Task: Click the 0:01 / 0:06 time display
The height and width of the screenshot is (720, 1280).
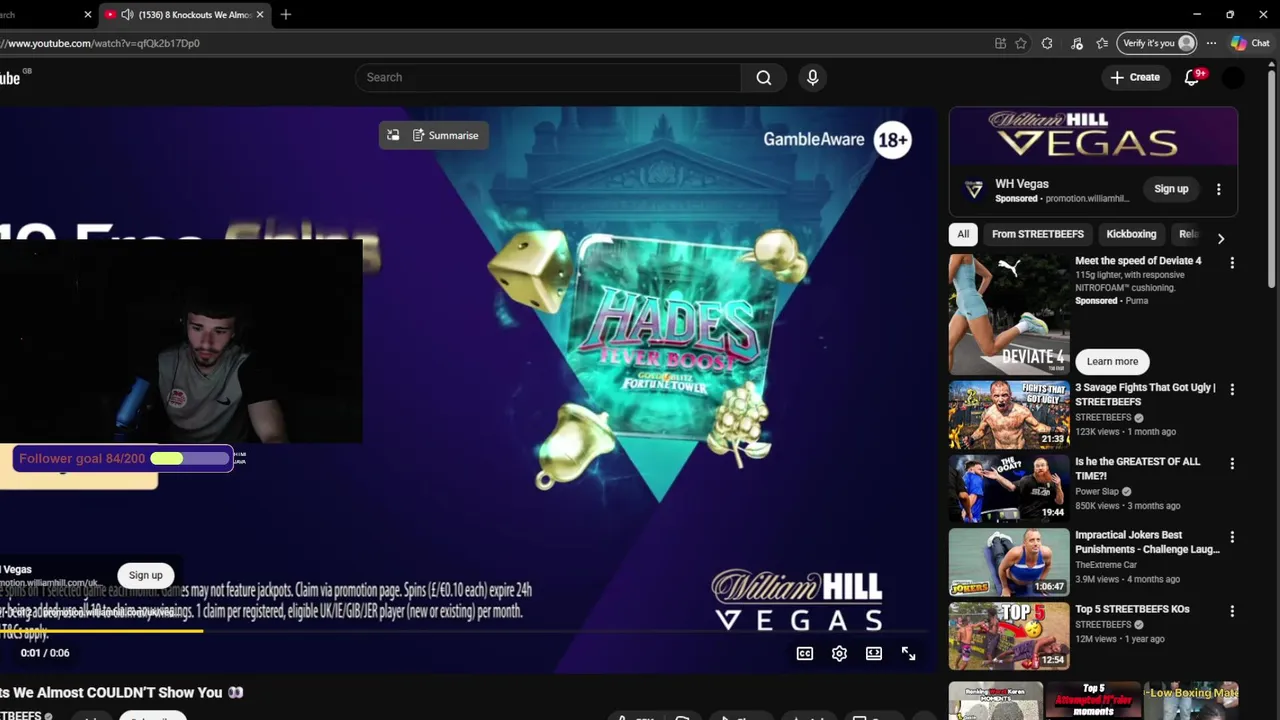Action: coord(45,653)
